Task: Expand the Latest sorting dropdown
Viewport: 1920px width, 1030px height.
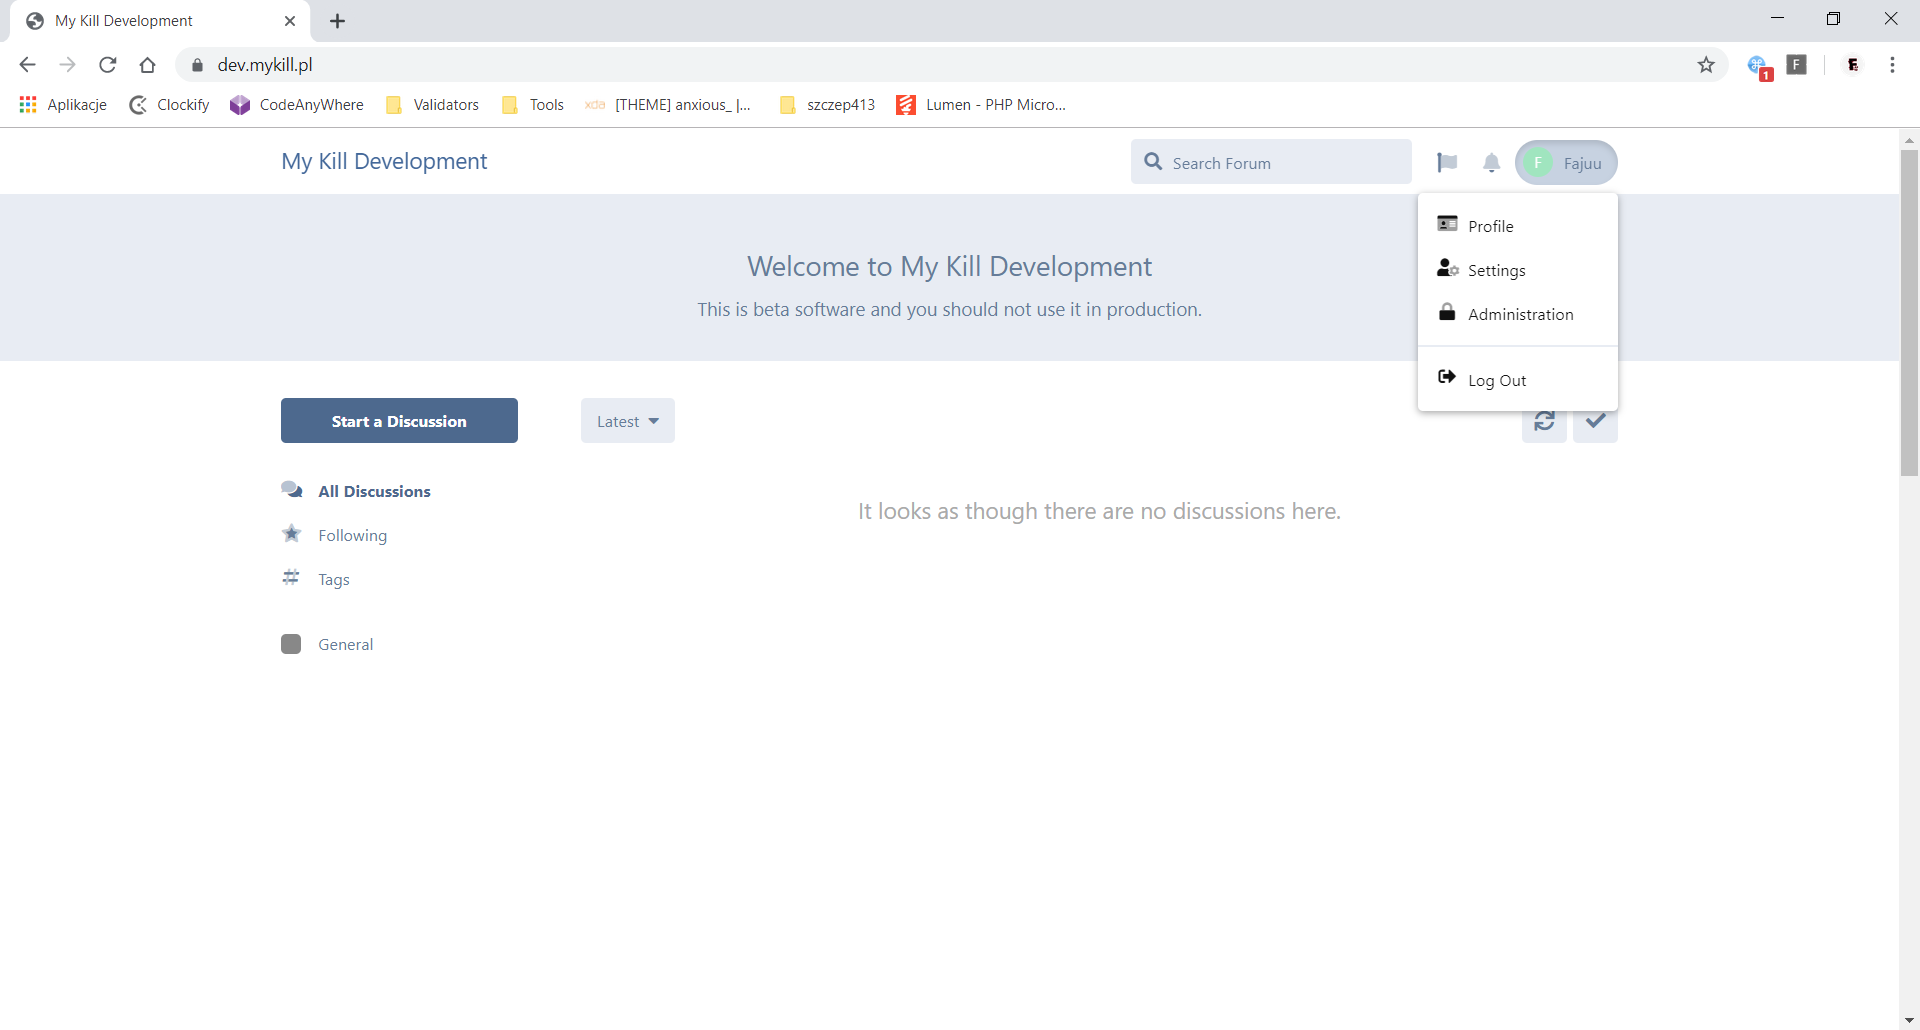Action: 627,420
